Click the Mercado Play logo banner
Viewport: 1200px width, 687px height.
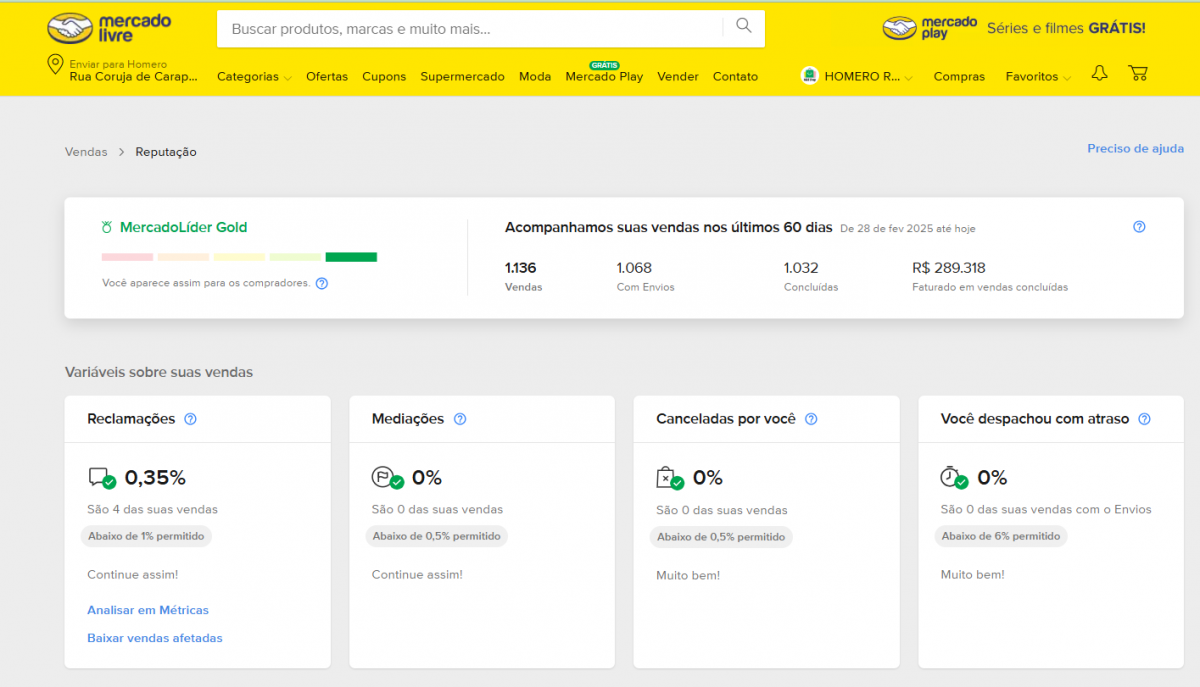[x=930, y=28]
